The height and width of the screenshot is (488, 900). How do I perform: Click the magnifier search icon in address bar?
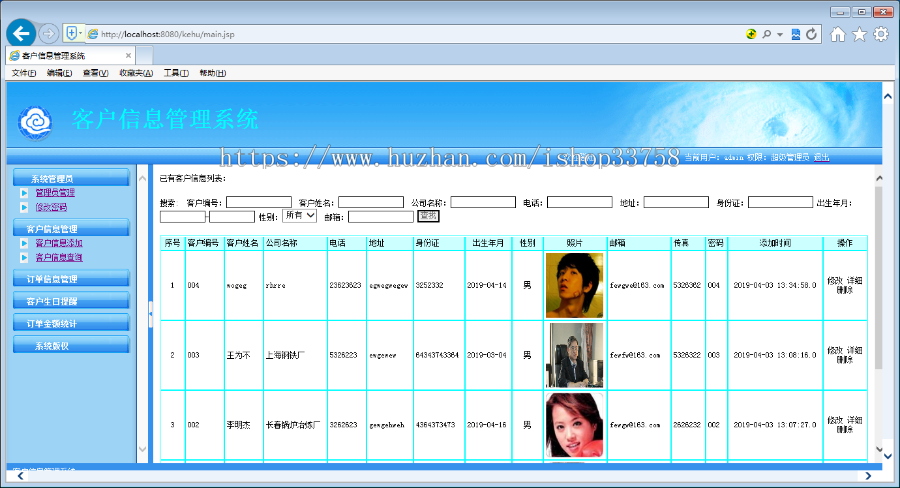coord(766,34)
